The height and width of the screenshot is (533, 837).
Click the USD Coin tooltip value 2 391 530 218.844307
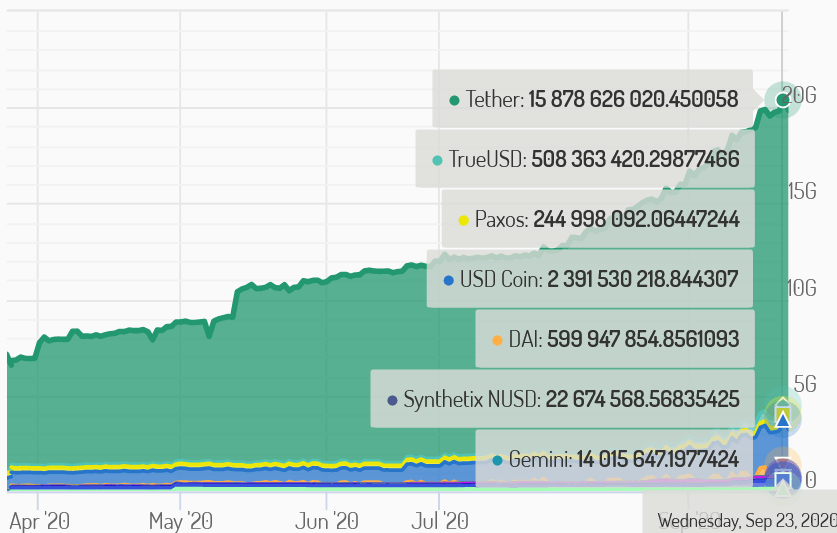coord(643,279)
